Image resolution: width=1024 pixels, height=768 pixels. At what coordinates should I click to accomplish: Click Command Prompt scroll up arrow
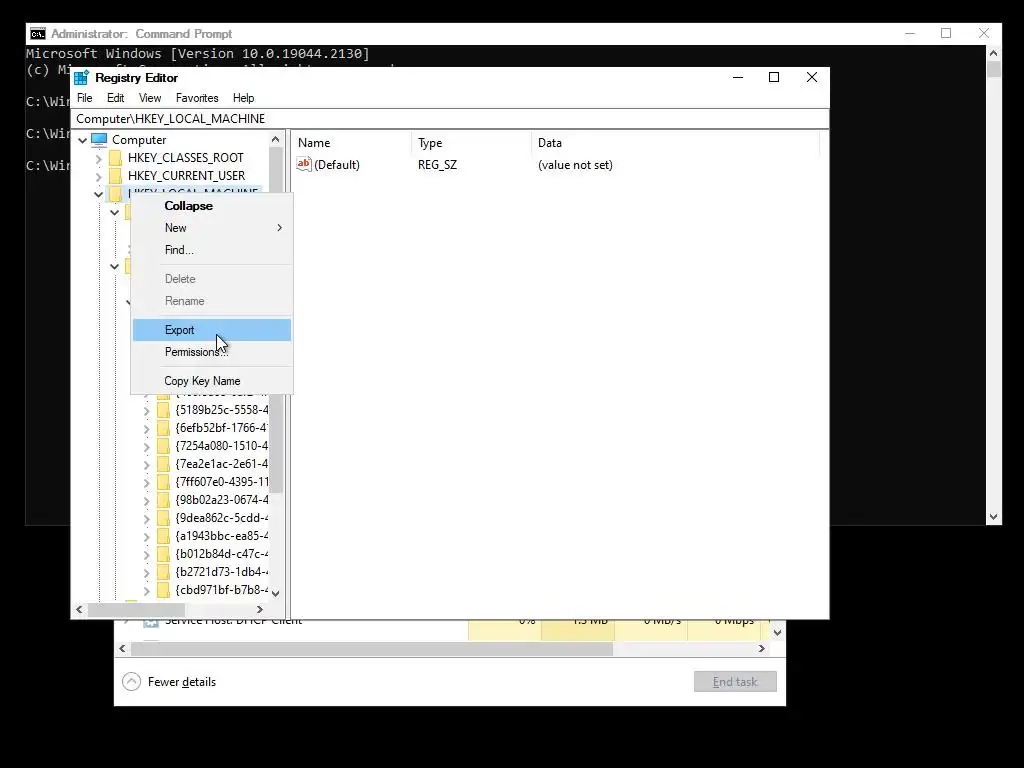(993, 53)
